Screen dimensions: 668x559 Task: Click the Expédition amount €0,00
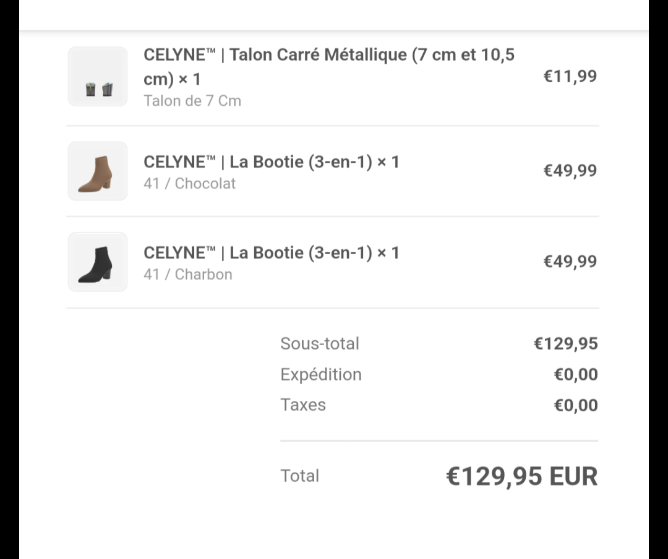[576, 375]
